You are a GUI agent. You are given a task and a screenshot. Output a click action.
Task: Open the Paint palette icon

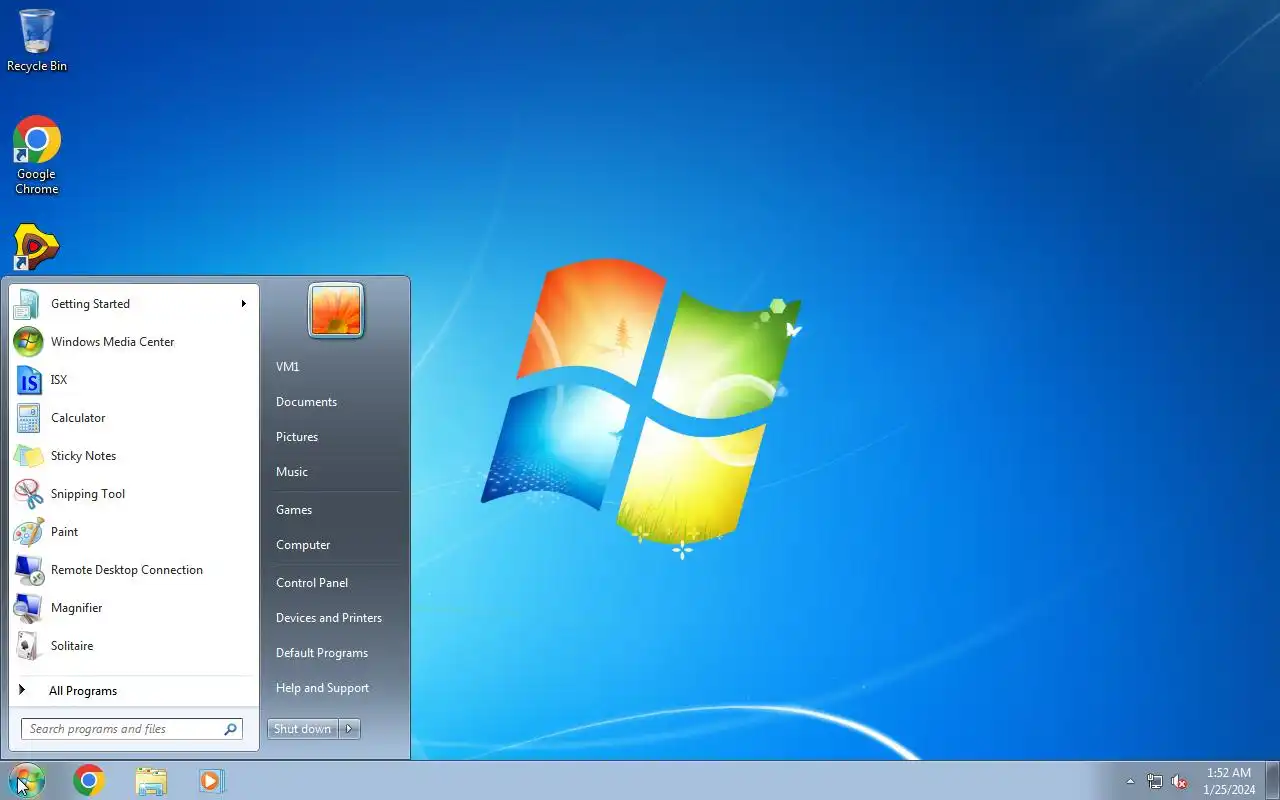coord(28,532)
